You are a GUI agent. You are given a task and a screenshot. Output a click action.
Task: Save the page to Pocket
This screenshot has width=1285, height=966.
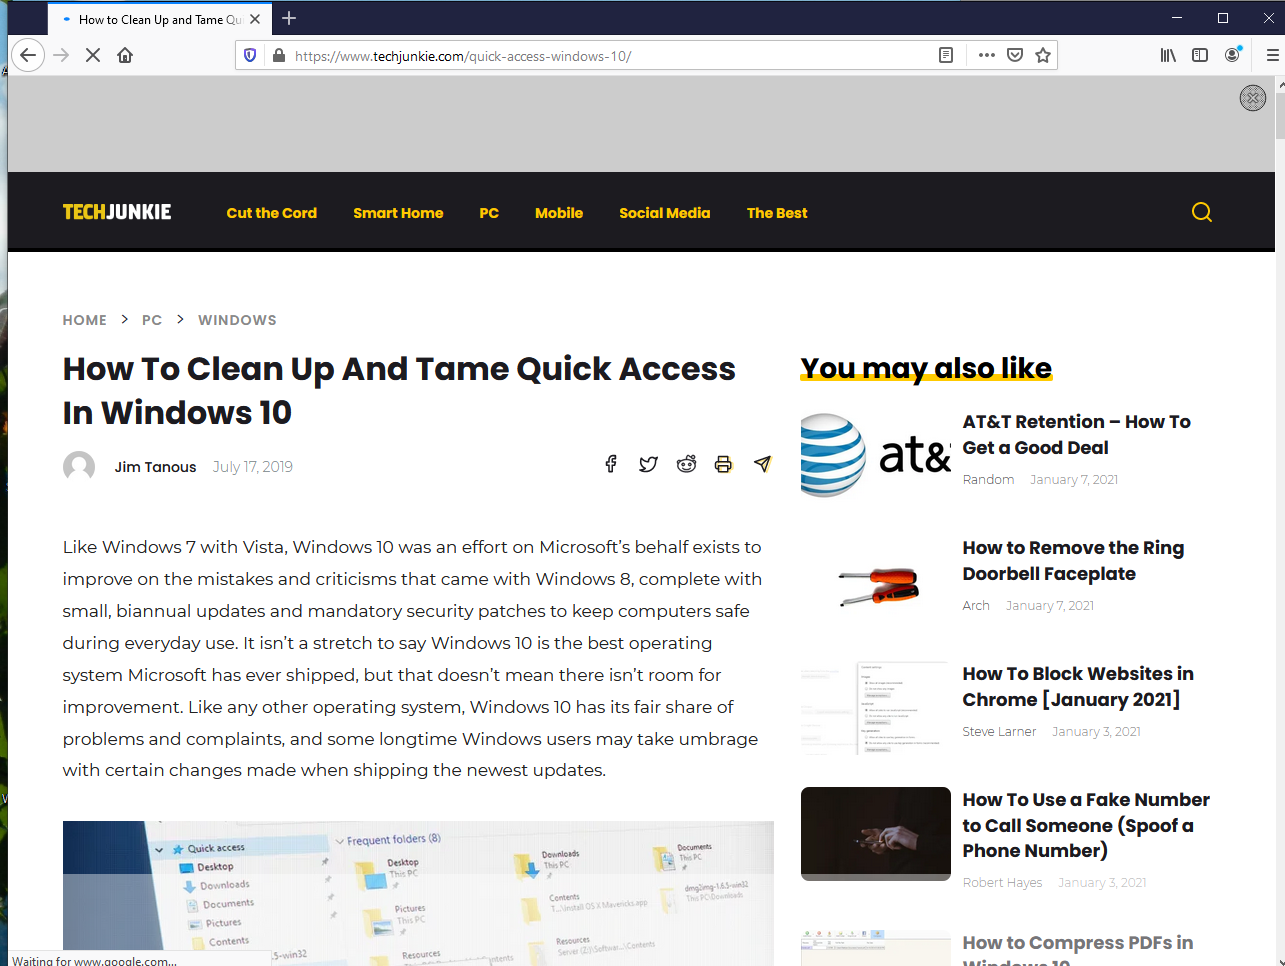pyautogui.click(x=1015, y=55)
